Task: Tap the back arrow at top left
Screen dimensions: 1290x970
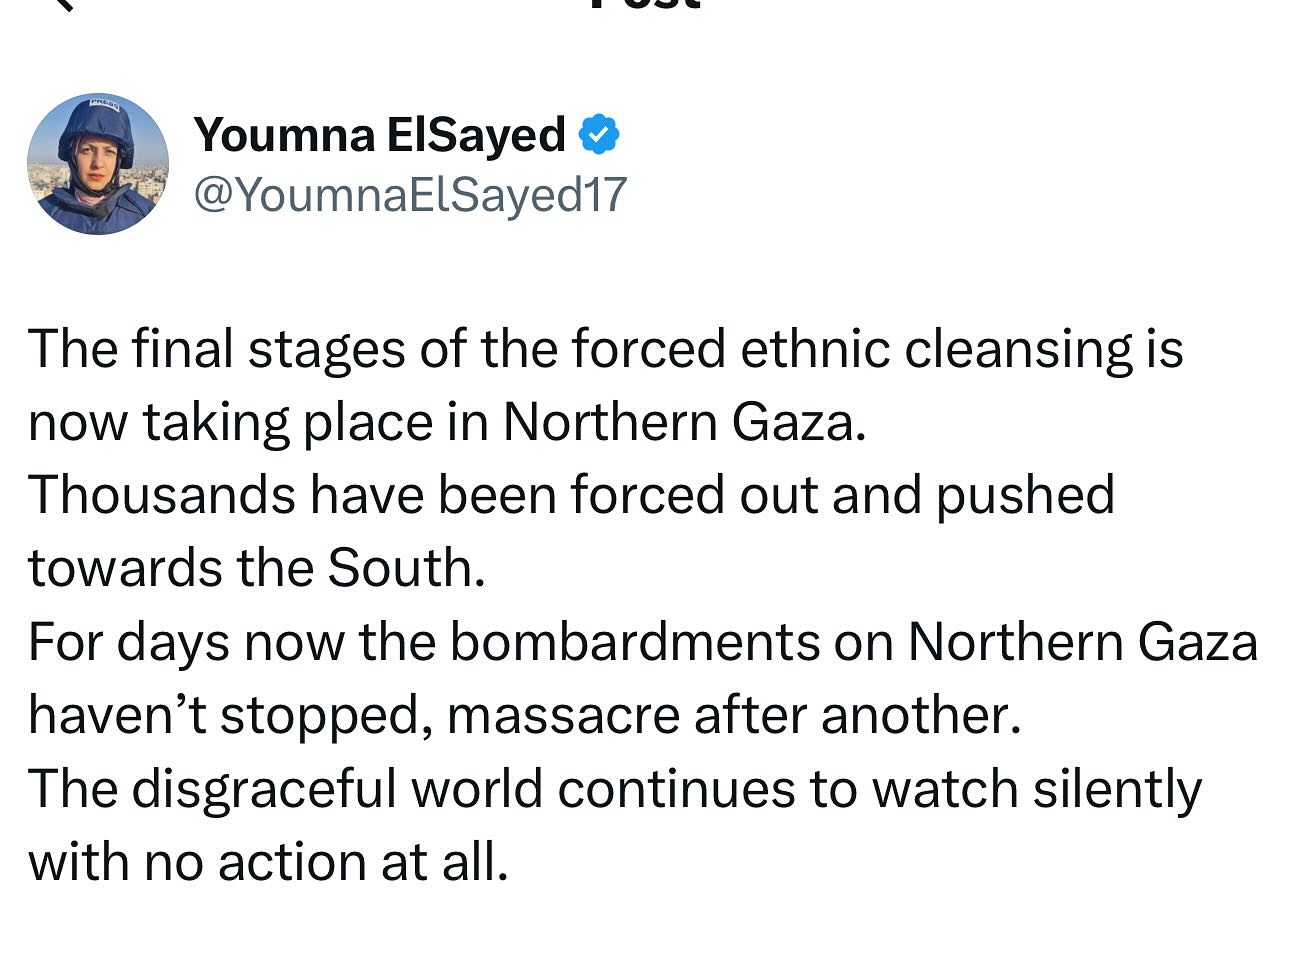Action: (62, 4)
